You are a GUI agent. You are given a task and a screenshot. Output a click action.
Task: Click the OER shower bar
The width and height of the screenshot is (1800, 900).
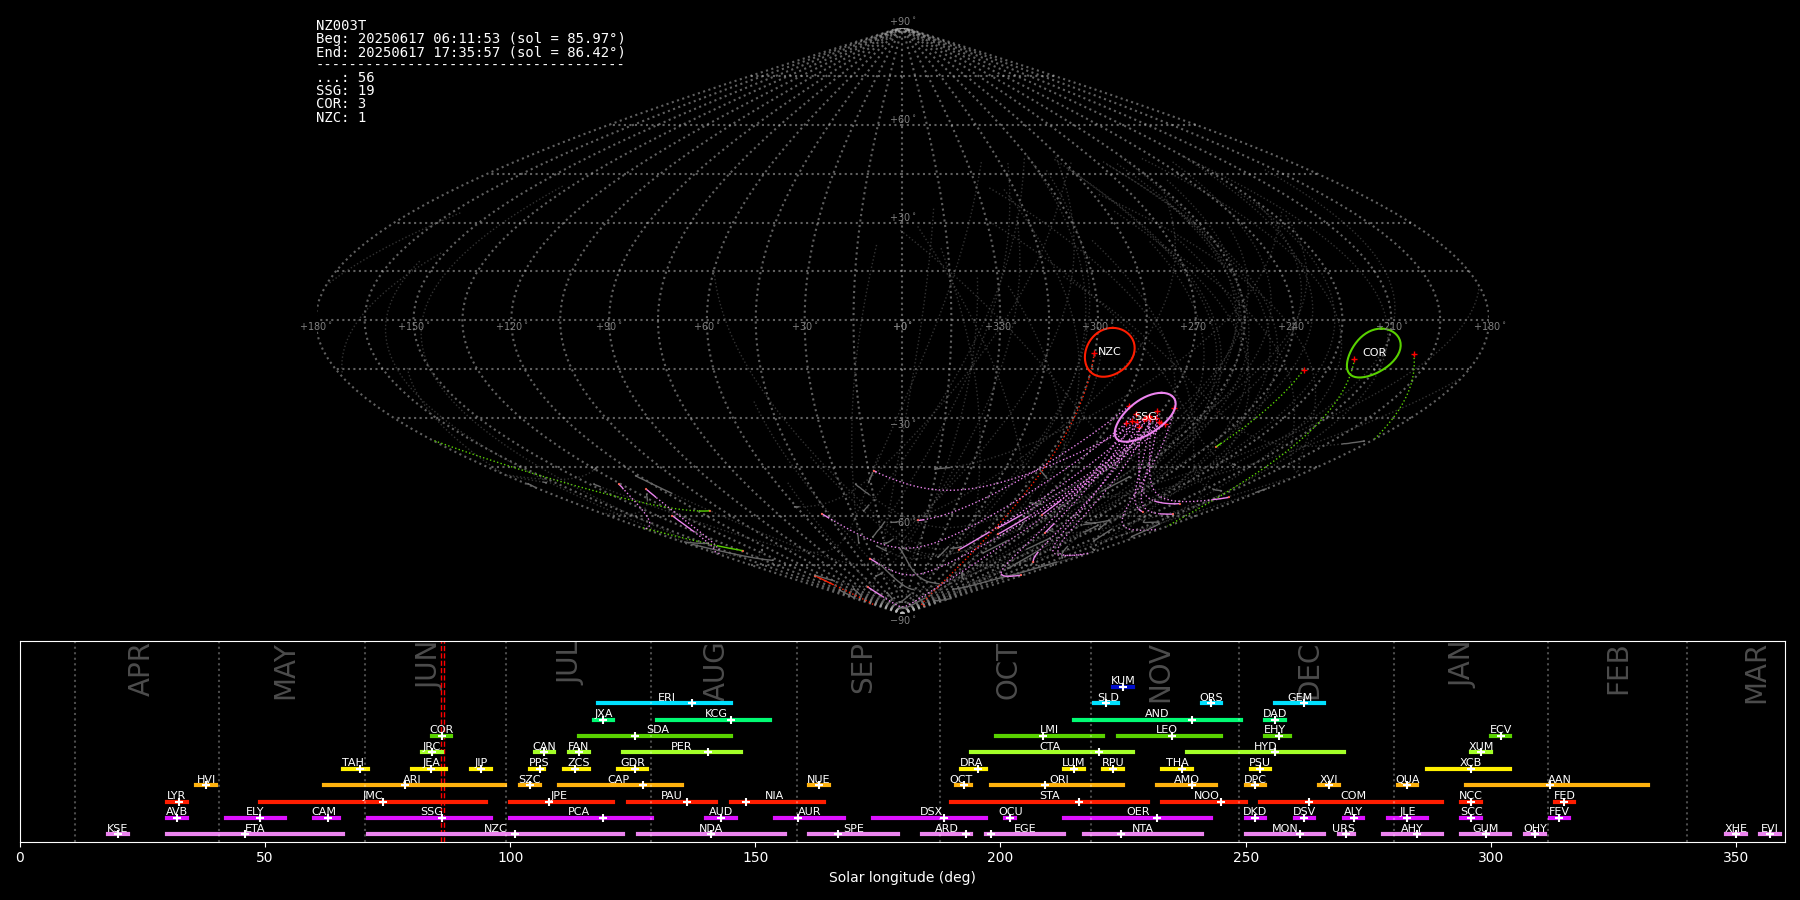tap(1137, 818)
